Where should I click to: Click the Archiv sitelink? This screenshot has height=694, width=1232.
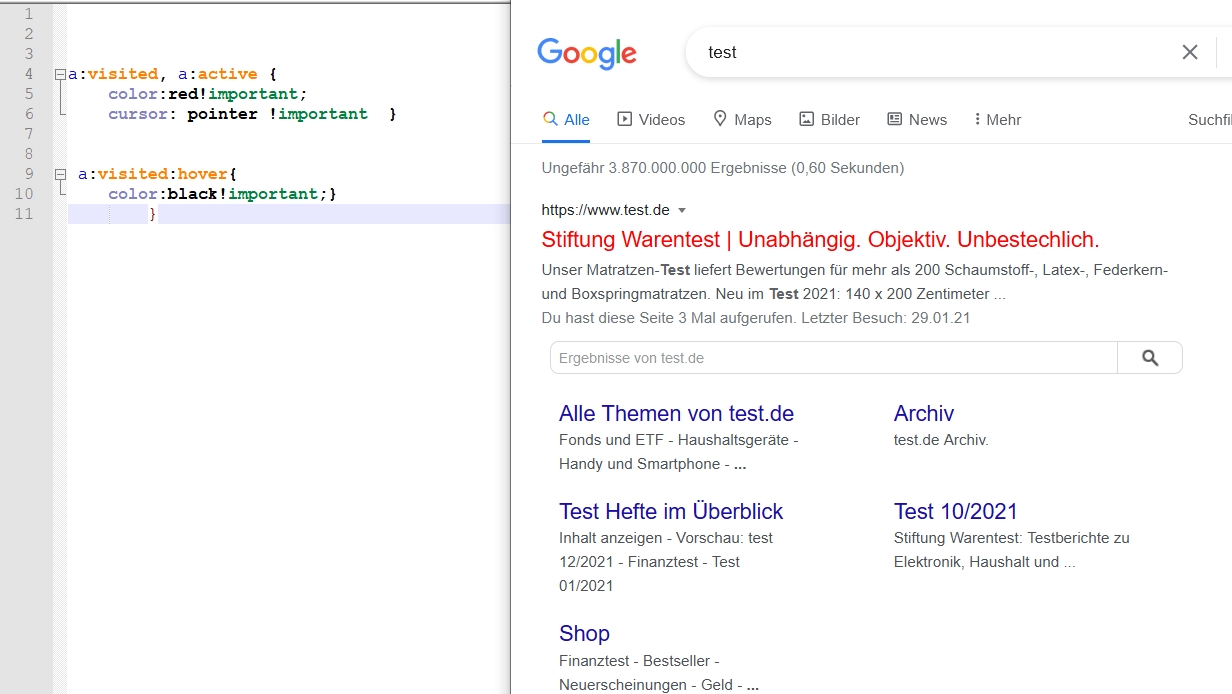pos(924,414)
